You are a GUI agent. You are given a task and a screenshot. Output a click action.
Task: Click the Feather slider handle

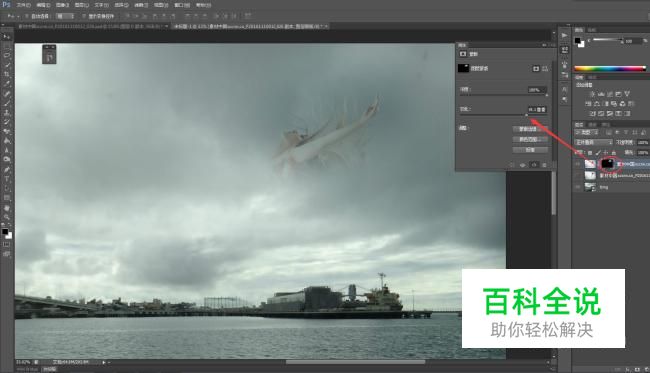click(x=526, y=116)
